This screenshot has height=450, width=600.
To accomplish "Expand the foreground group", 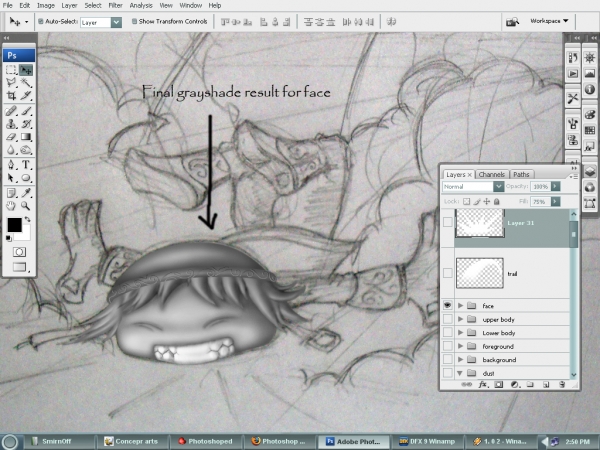I will [460, 346].
